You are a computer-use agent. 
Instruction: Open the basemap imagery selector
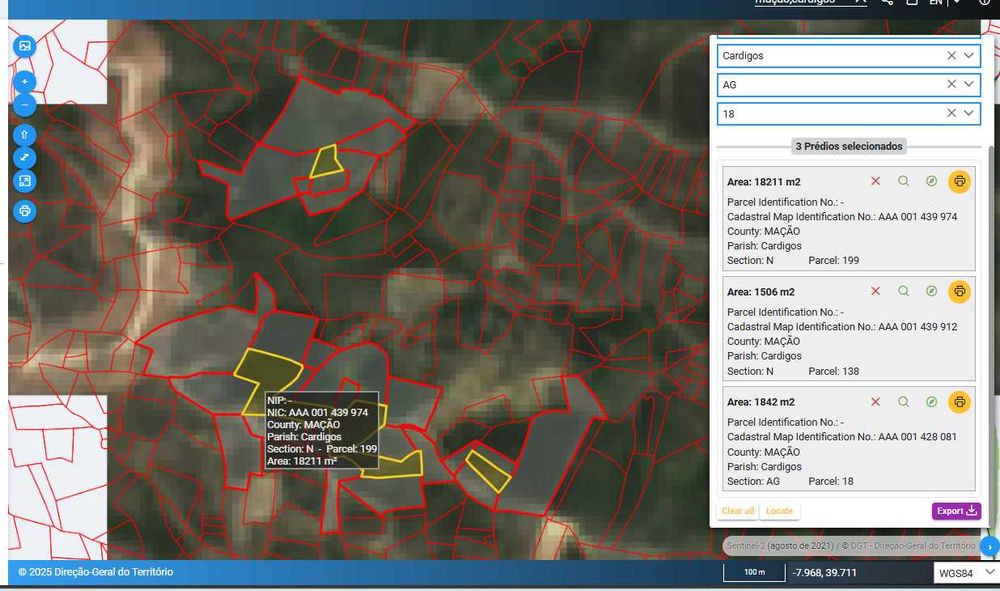coord(25,46)
